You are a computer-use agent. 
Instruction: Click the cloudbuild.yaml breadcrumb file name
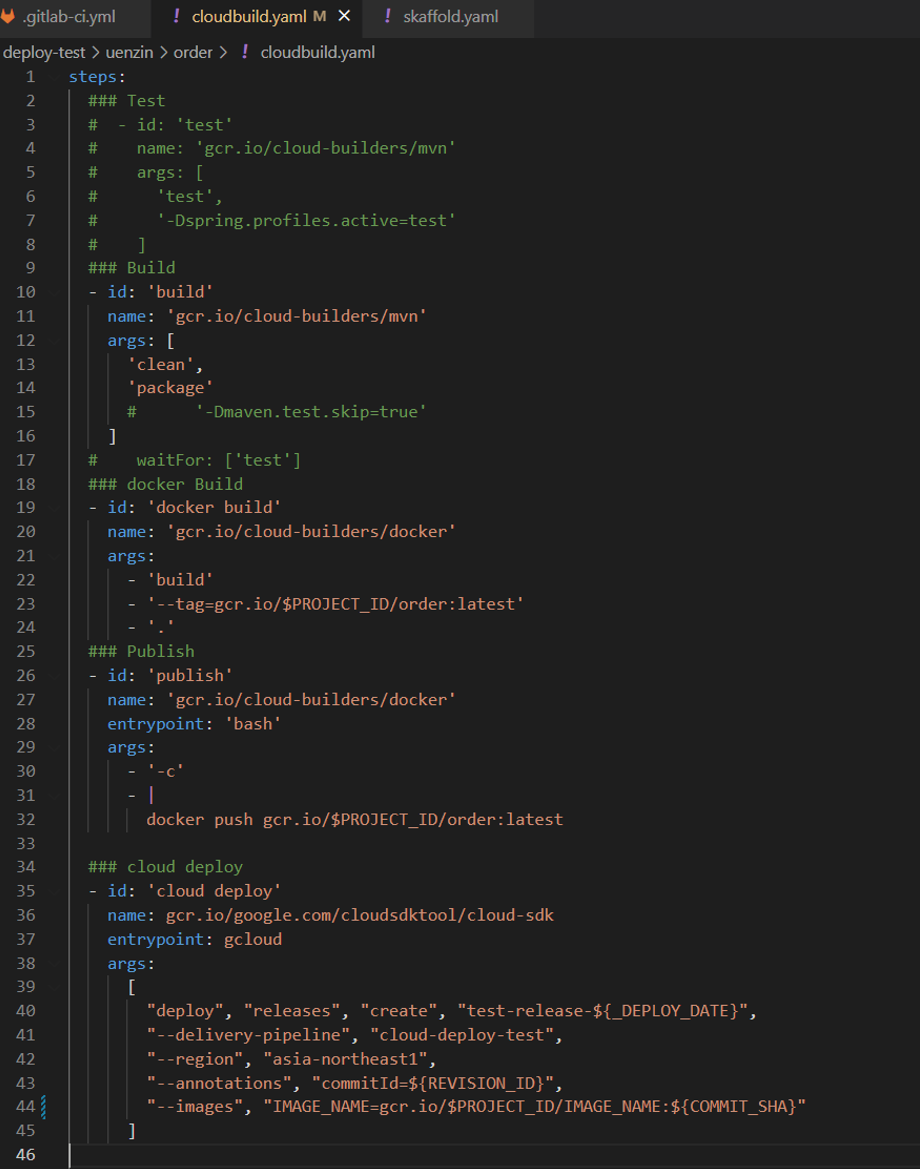pos(318,53)
